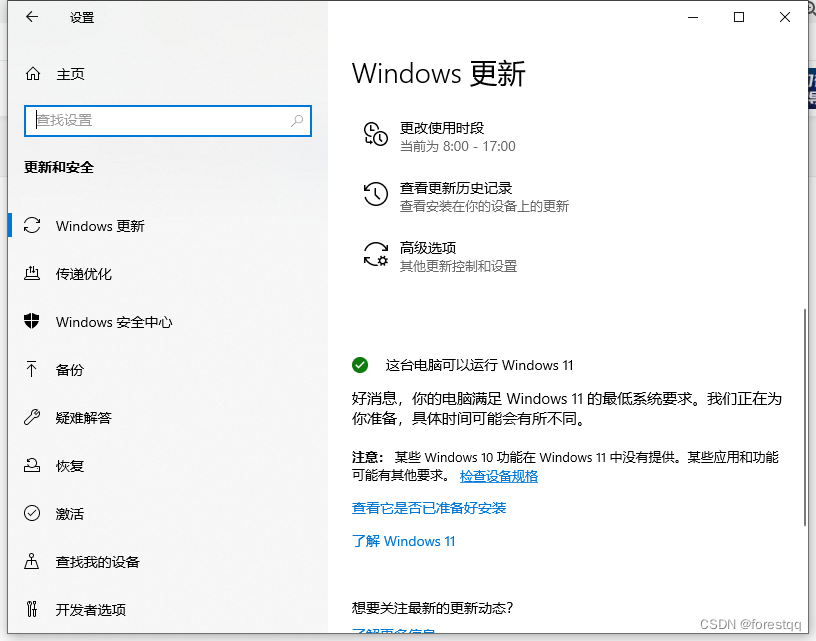Click the Windows 更新 page title
Image resolution: width=816 pixels, height=641 pixels.
pos(439,73)
